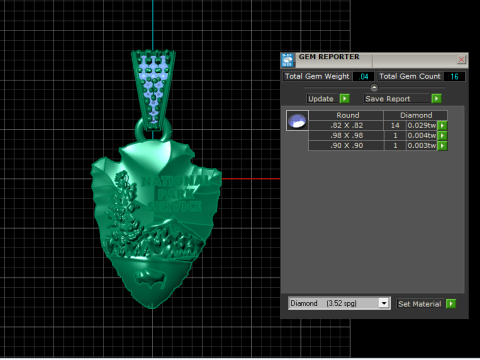The height and width of the screenshot is (360, 480).
Task: Click the green arrow next to Update
Action: pos(344,99)
